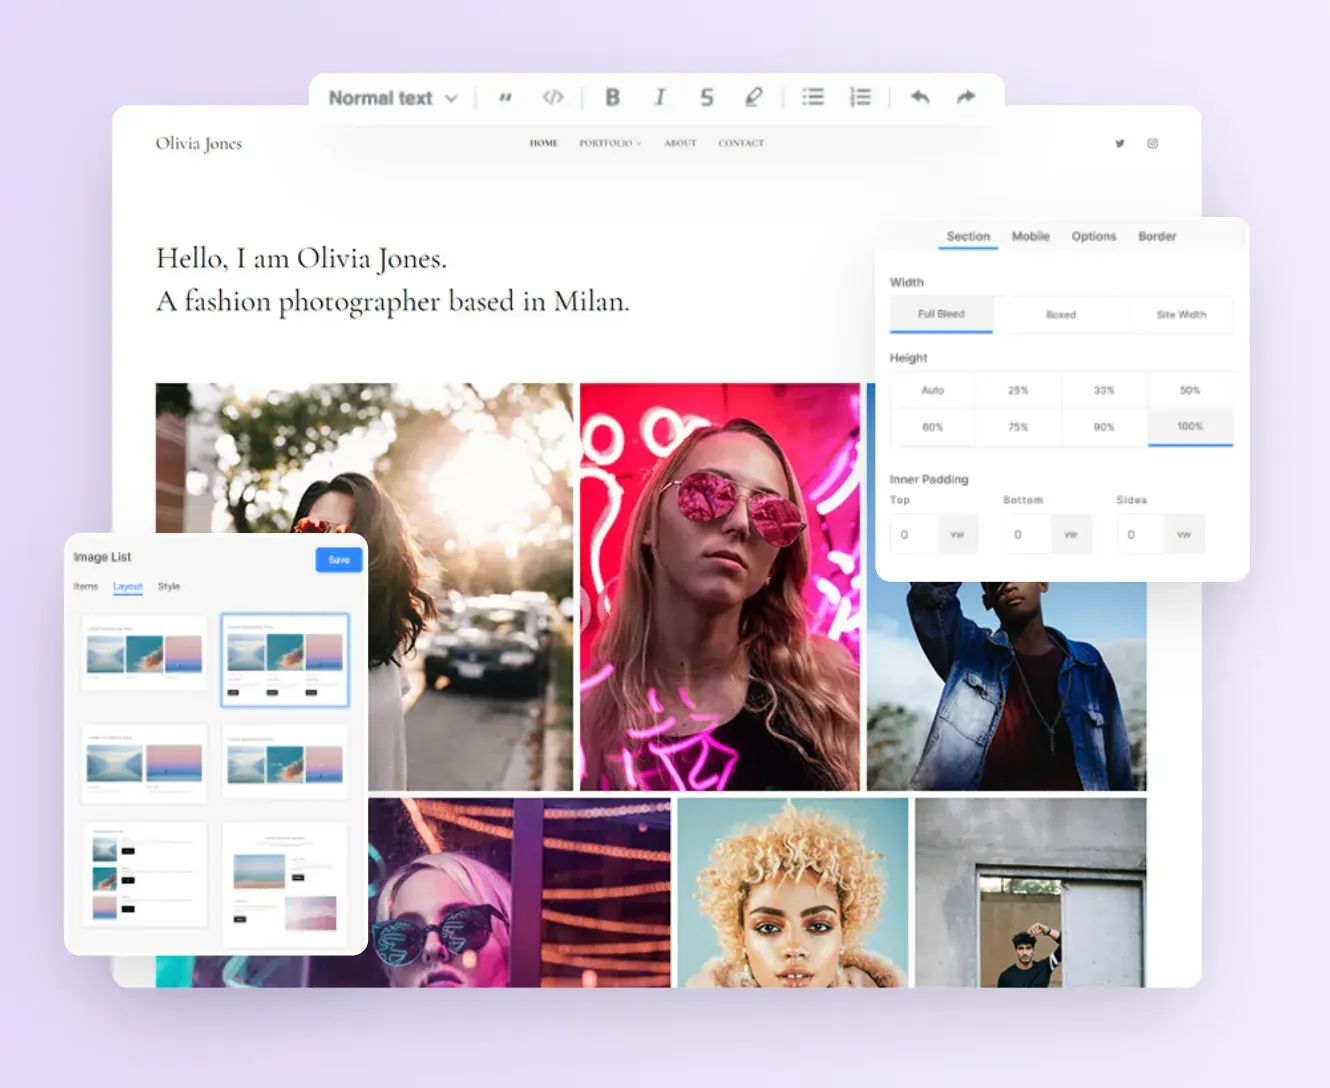Create a bulleted list

pyautogui.click(x=812, y=96)
